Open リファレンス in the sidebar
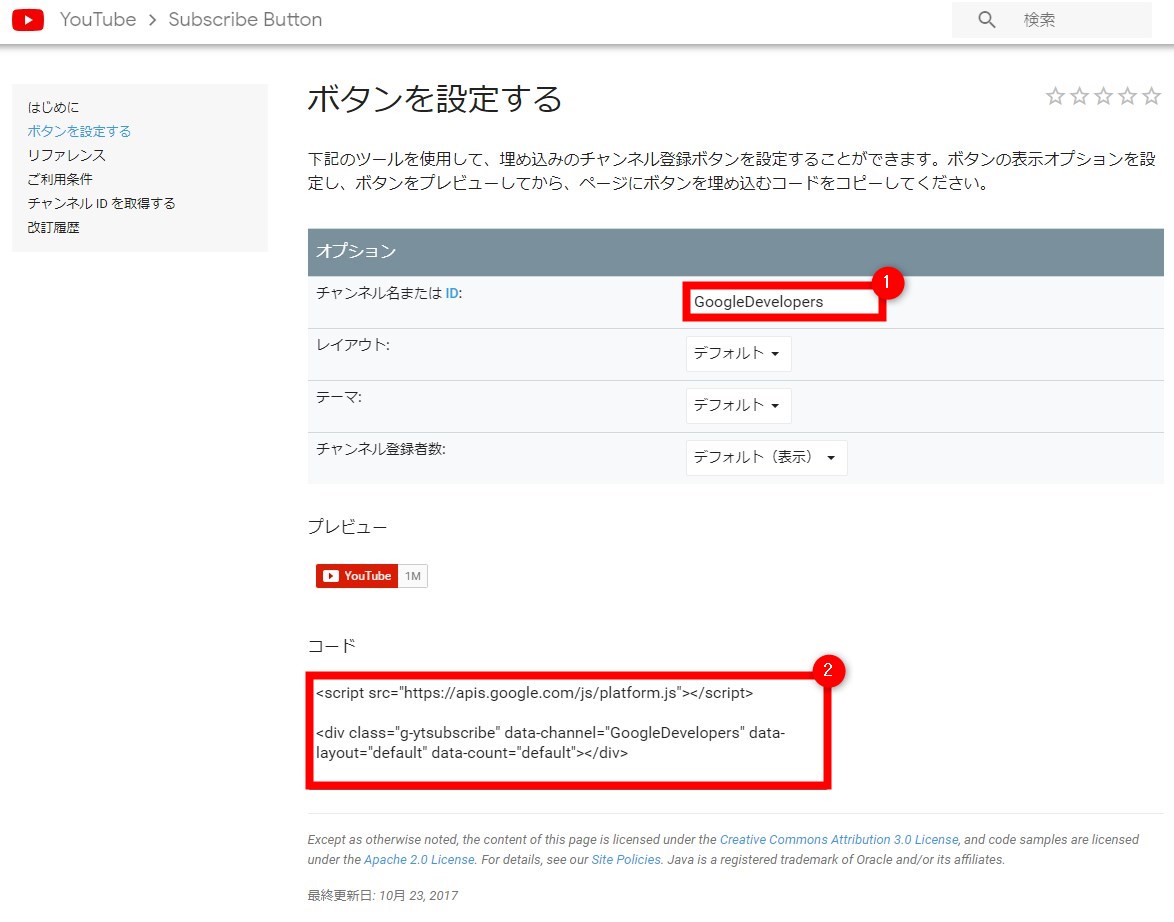Image resolution: width=1174 pixels, height=922 pixels. [67, 155]
